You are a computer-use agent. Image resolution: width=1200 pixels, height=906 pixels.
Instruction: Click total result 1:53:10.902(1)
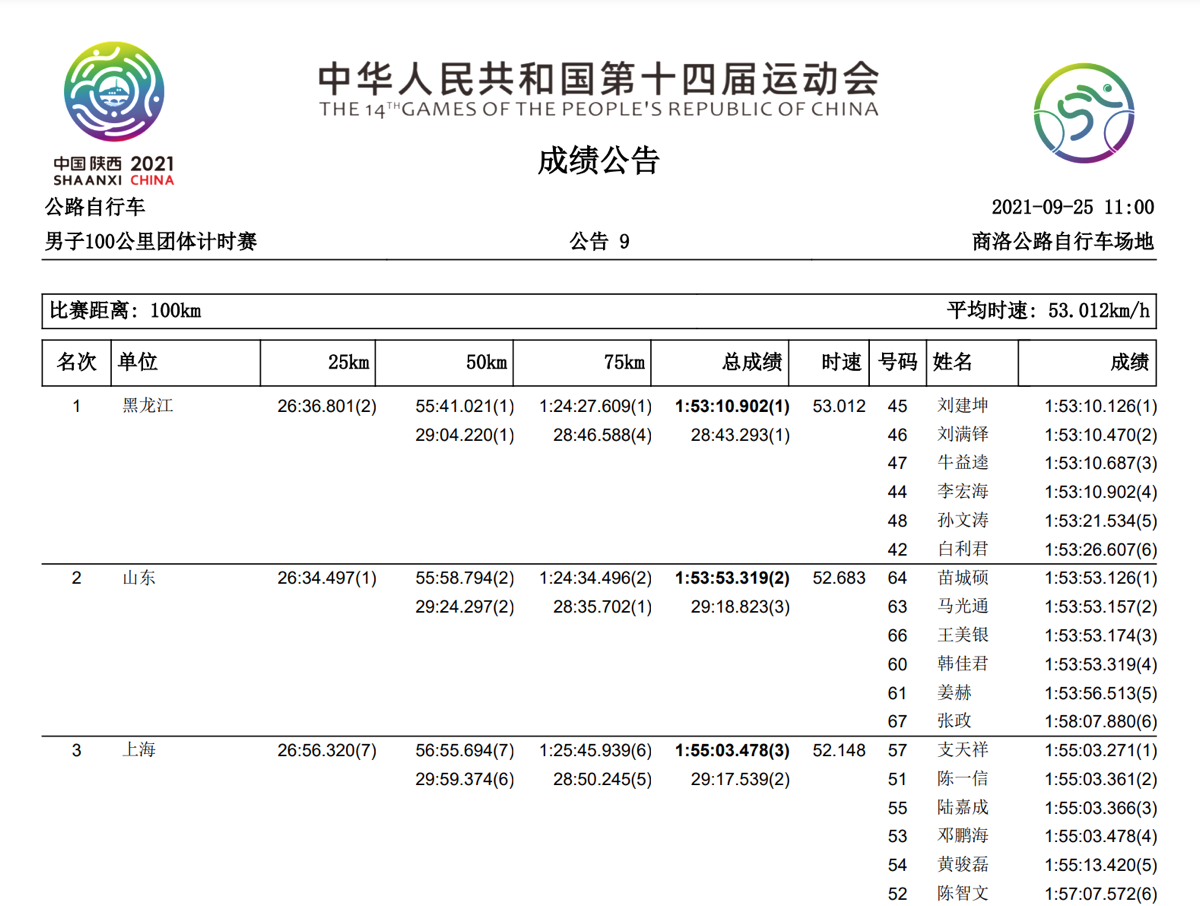click(733, 406)
